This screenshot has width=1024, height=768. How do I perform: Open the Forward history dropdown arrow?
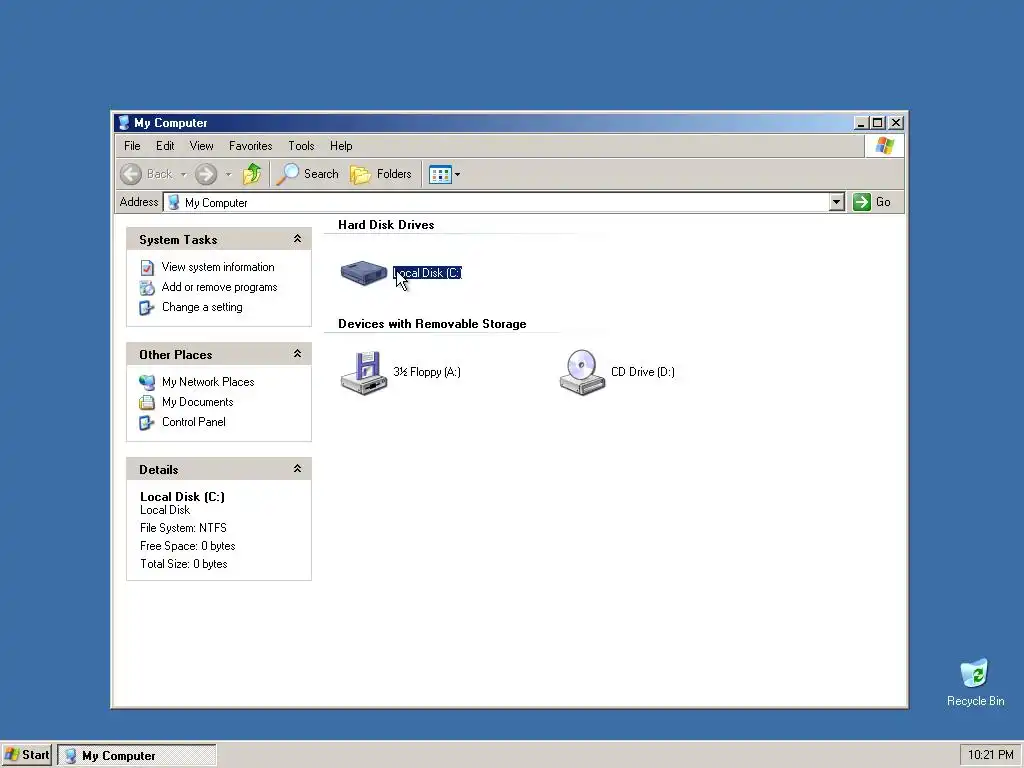click(228, 174)
